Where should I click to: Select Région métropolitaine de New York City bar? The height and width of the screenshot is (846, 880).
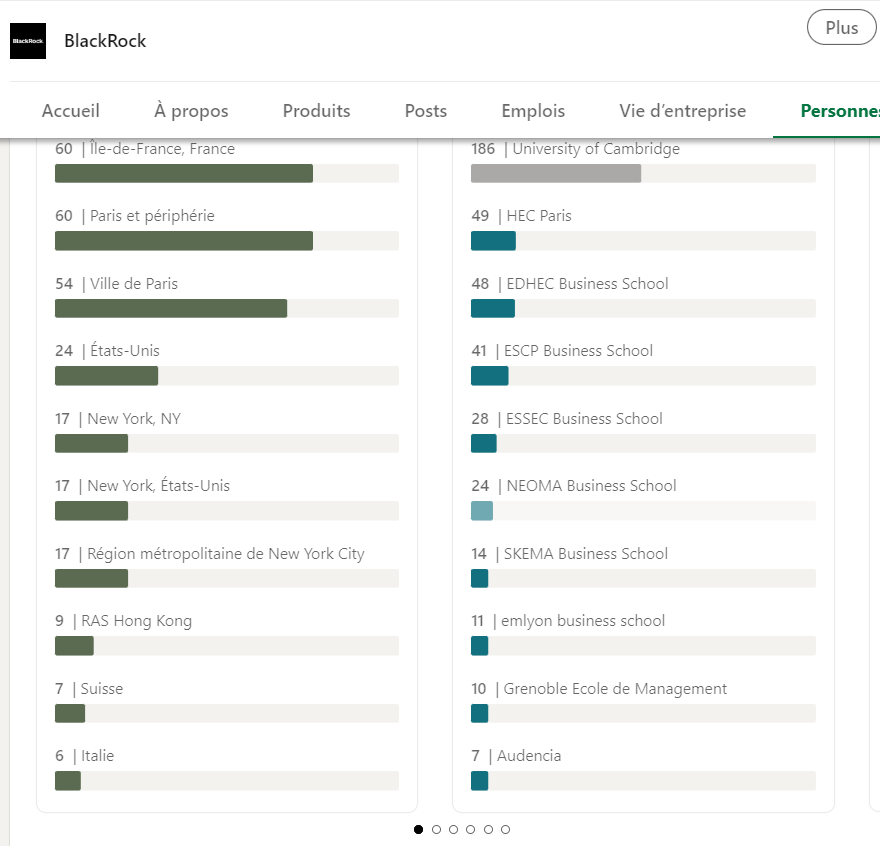coord(227,578)
